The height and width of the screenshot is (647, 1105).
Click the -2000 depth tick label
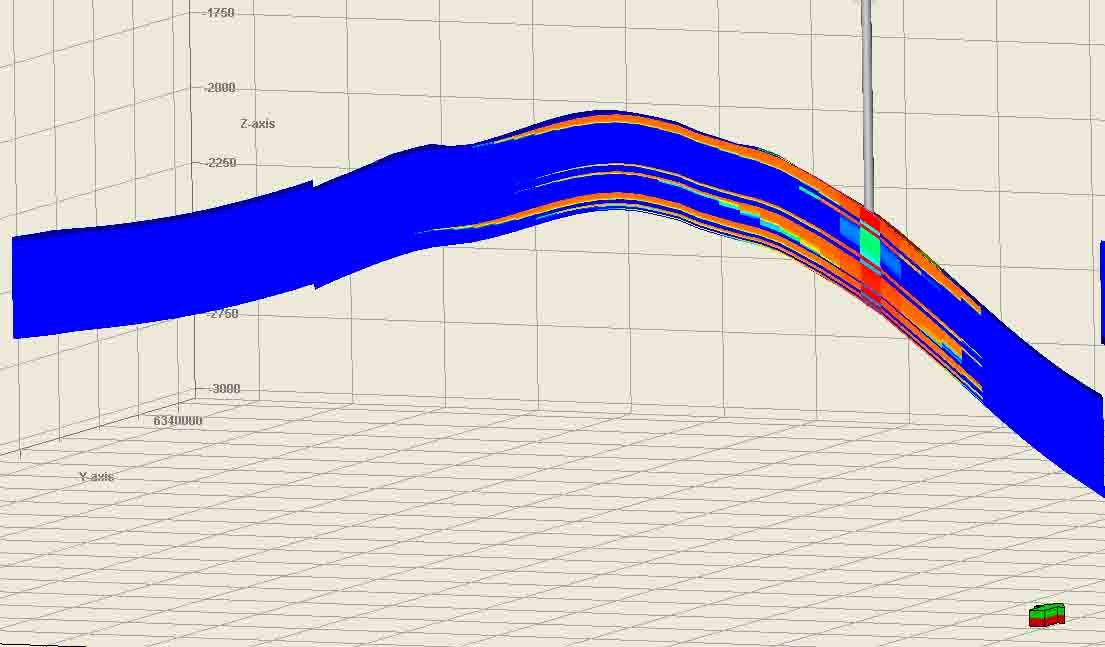(220, 88)
